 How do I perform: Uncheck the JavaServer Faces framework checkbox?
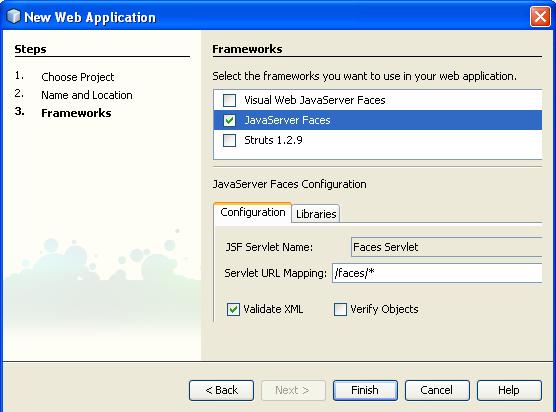pyautogui.click(x=229, y=120)
